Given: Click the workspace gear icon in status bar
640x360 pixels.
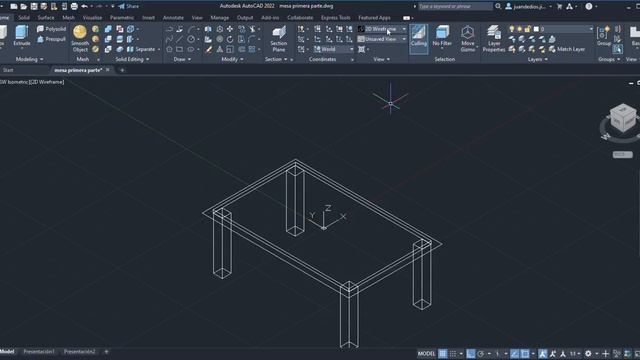Looking at the screenshot, I should click(x=588, y=353).
